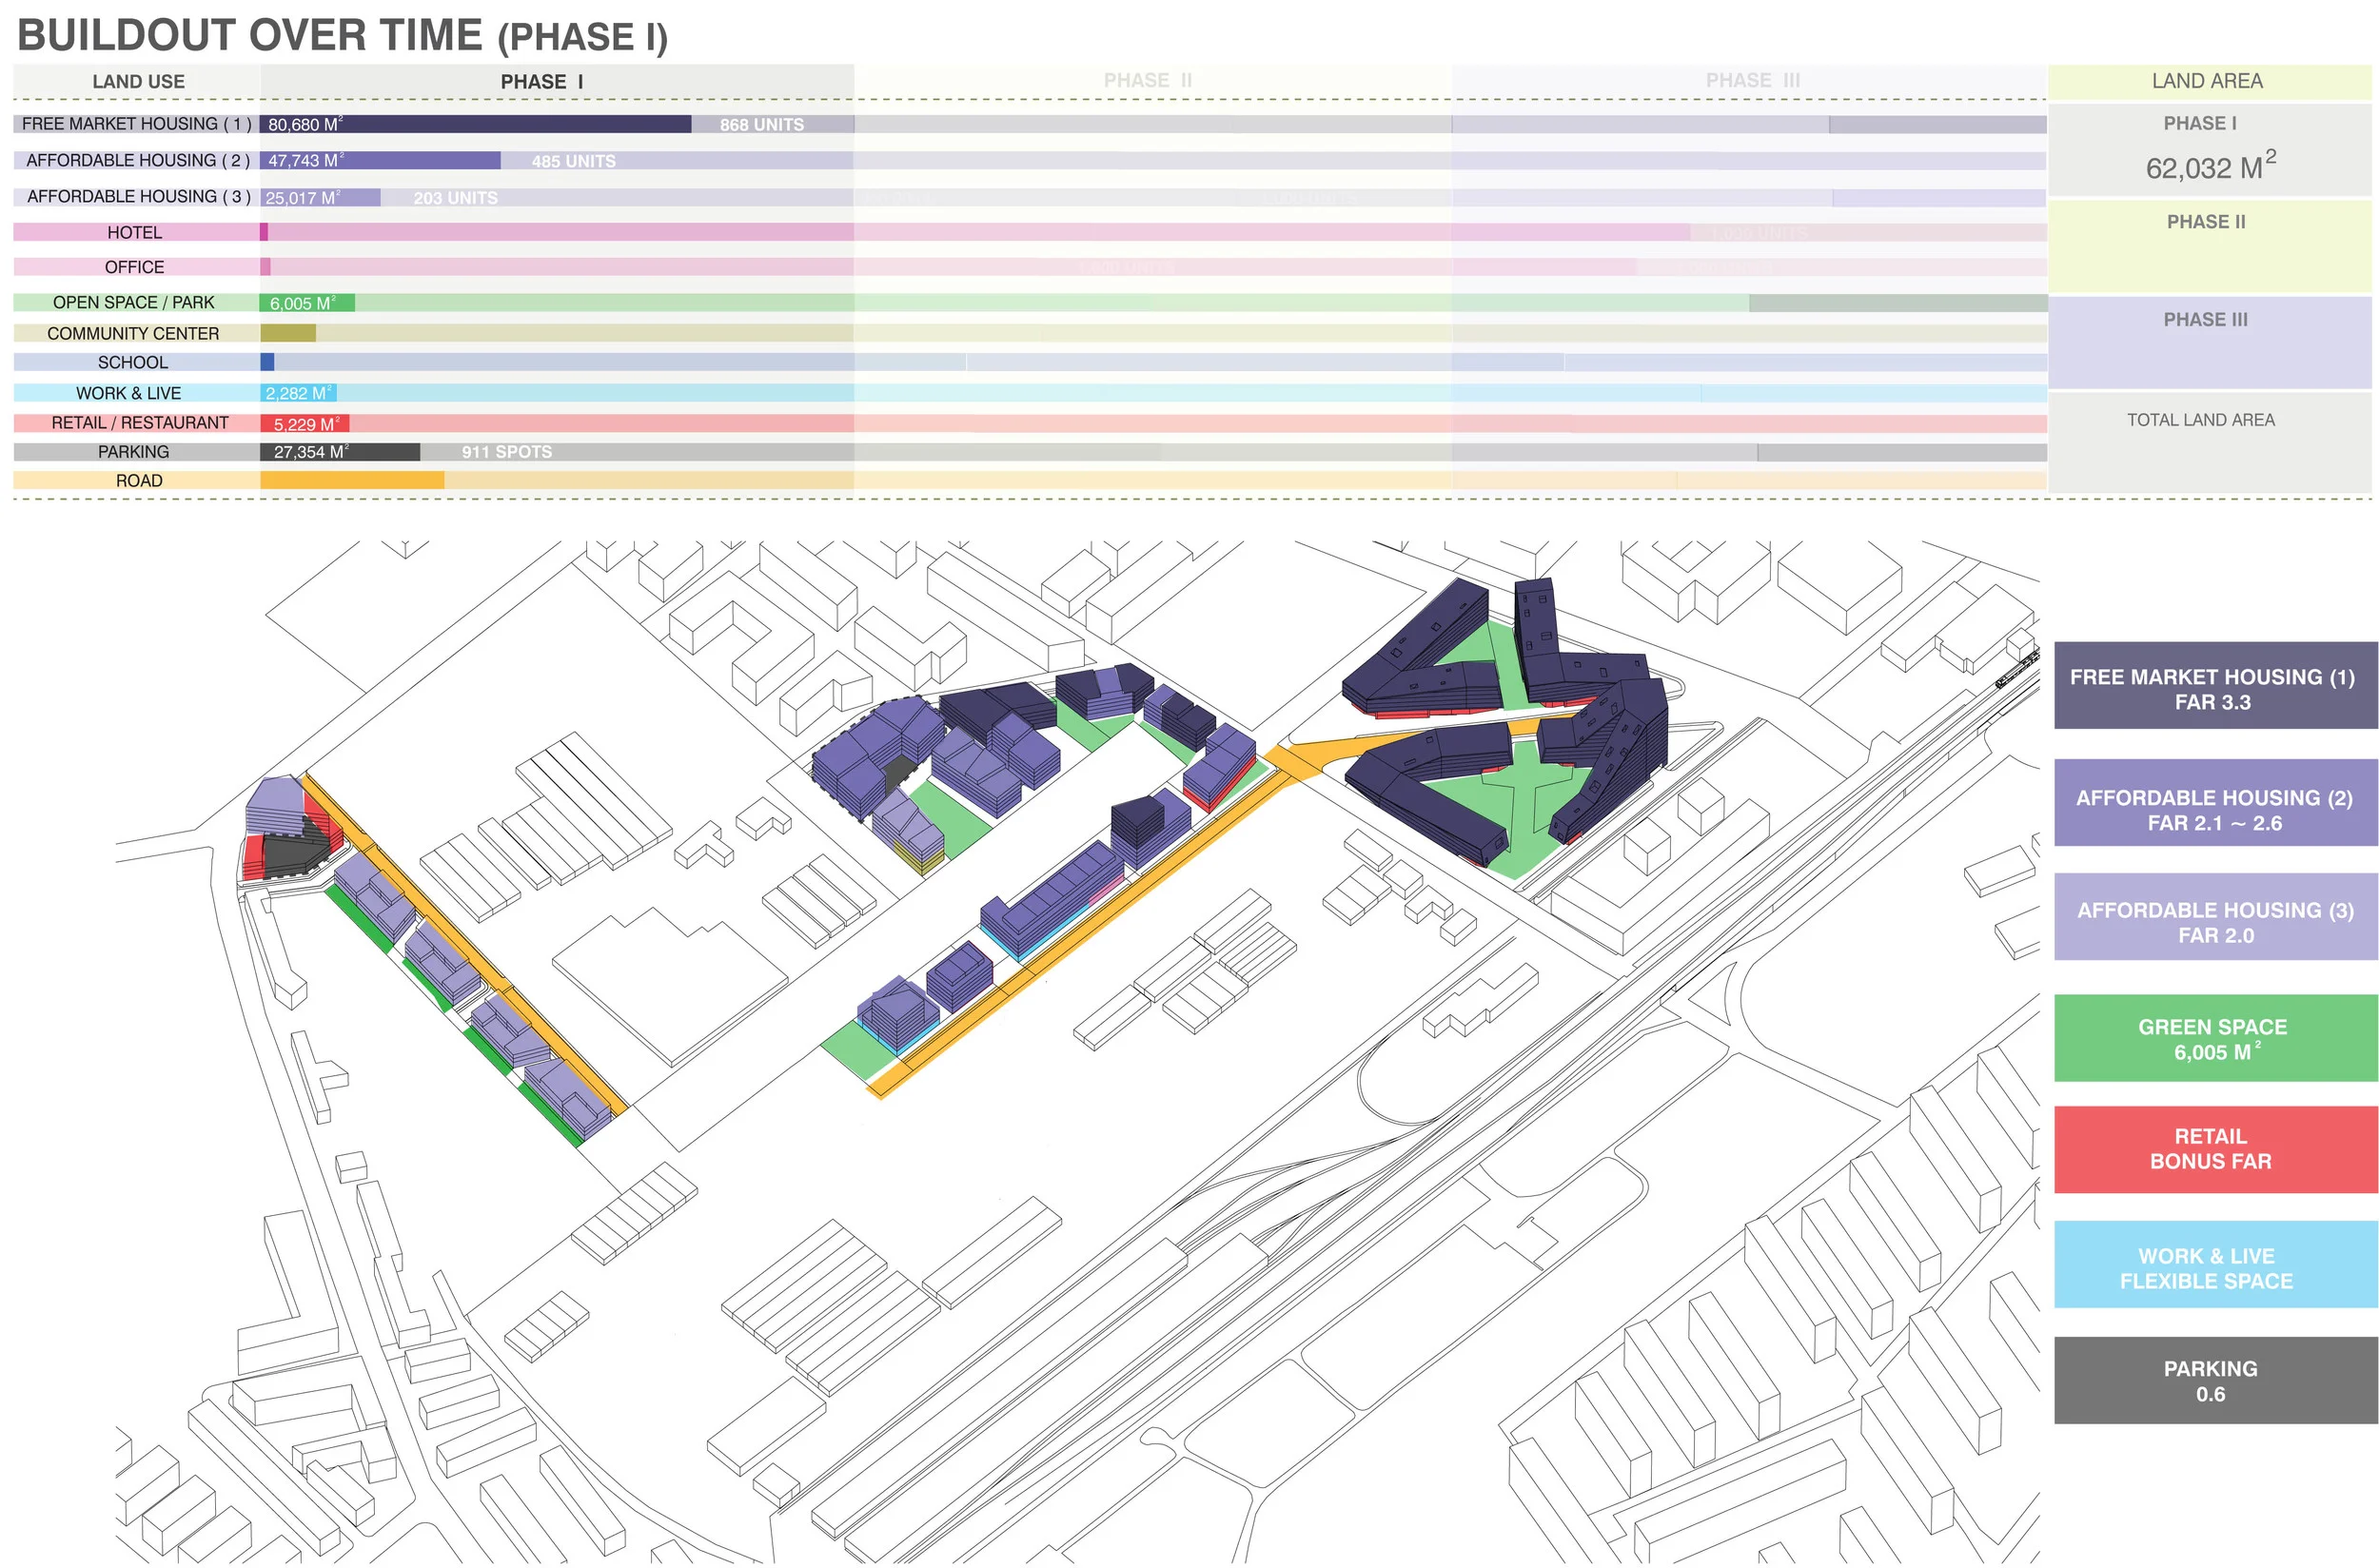Click the 'COMMUNITY CENTER' row label
The width and height of the screenshot is (2379, 1568).
[133, 333]
